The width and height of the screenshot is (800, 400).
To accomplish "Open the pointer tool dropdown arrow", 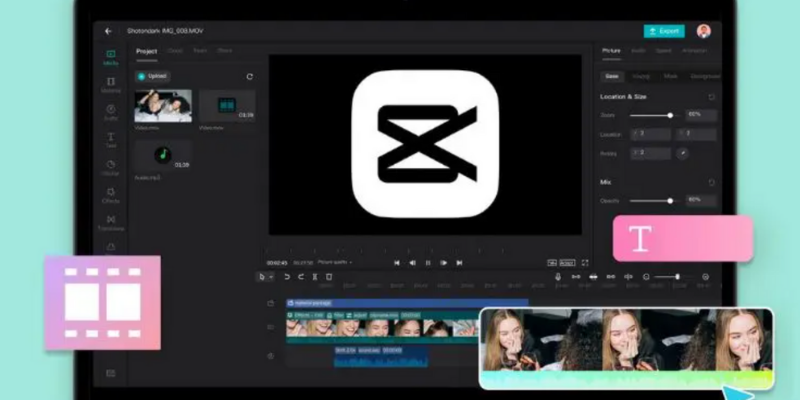I will (271, 277).
